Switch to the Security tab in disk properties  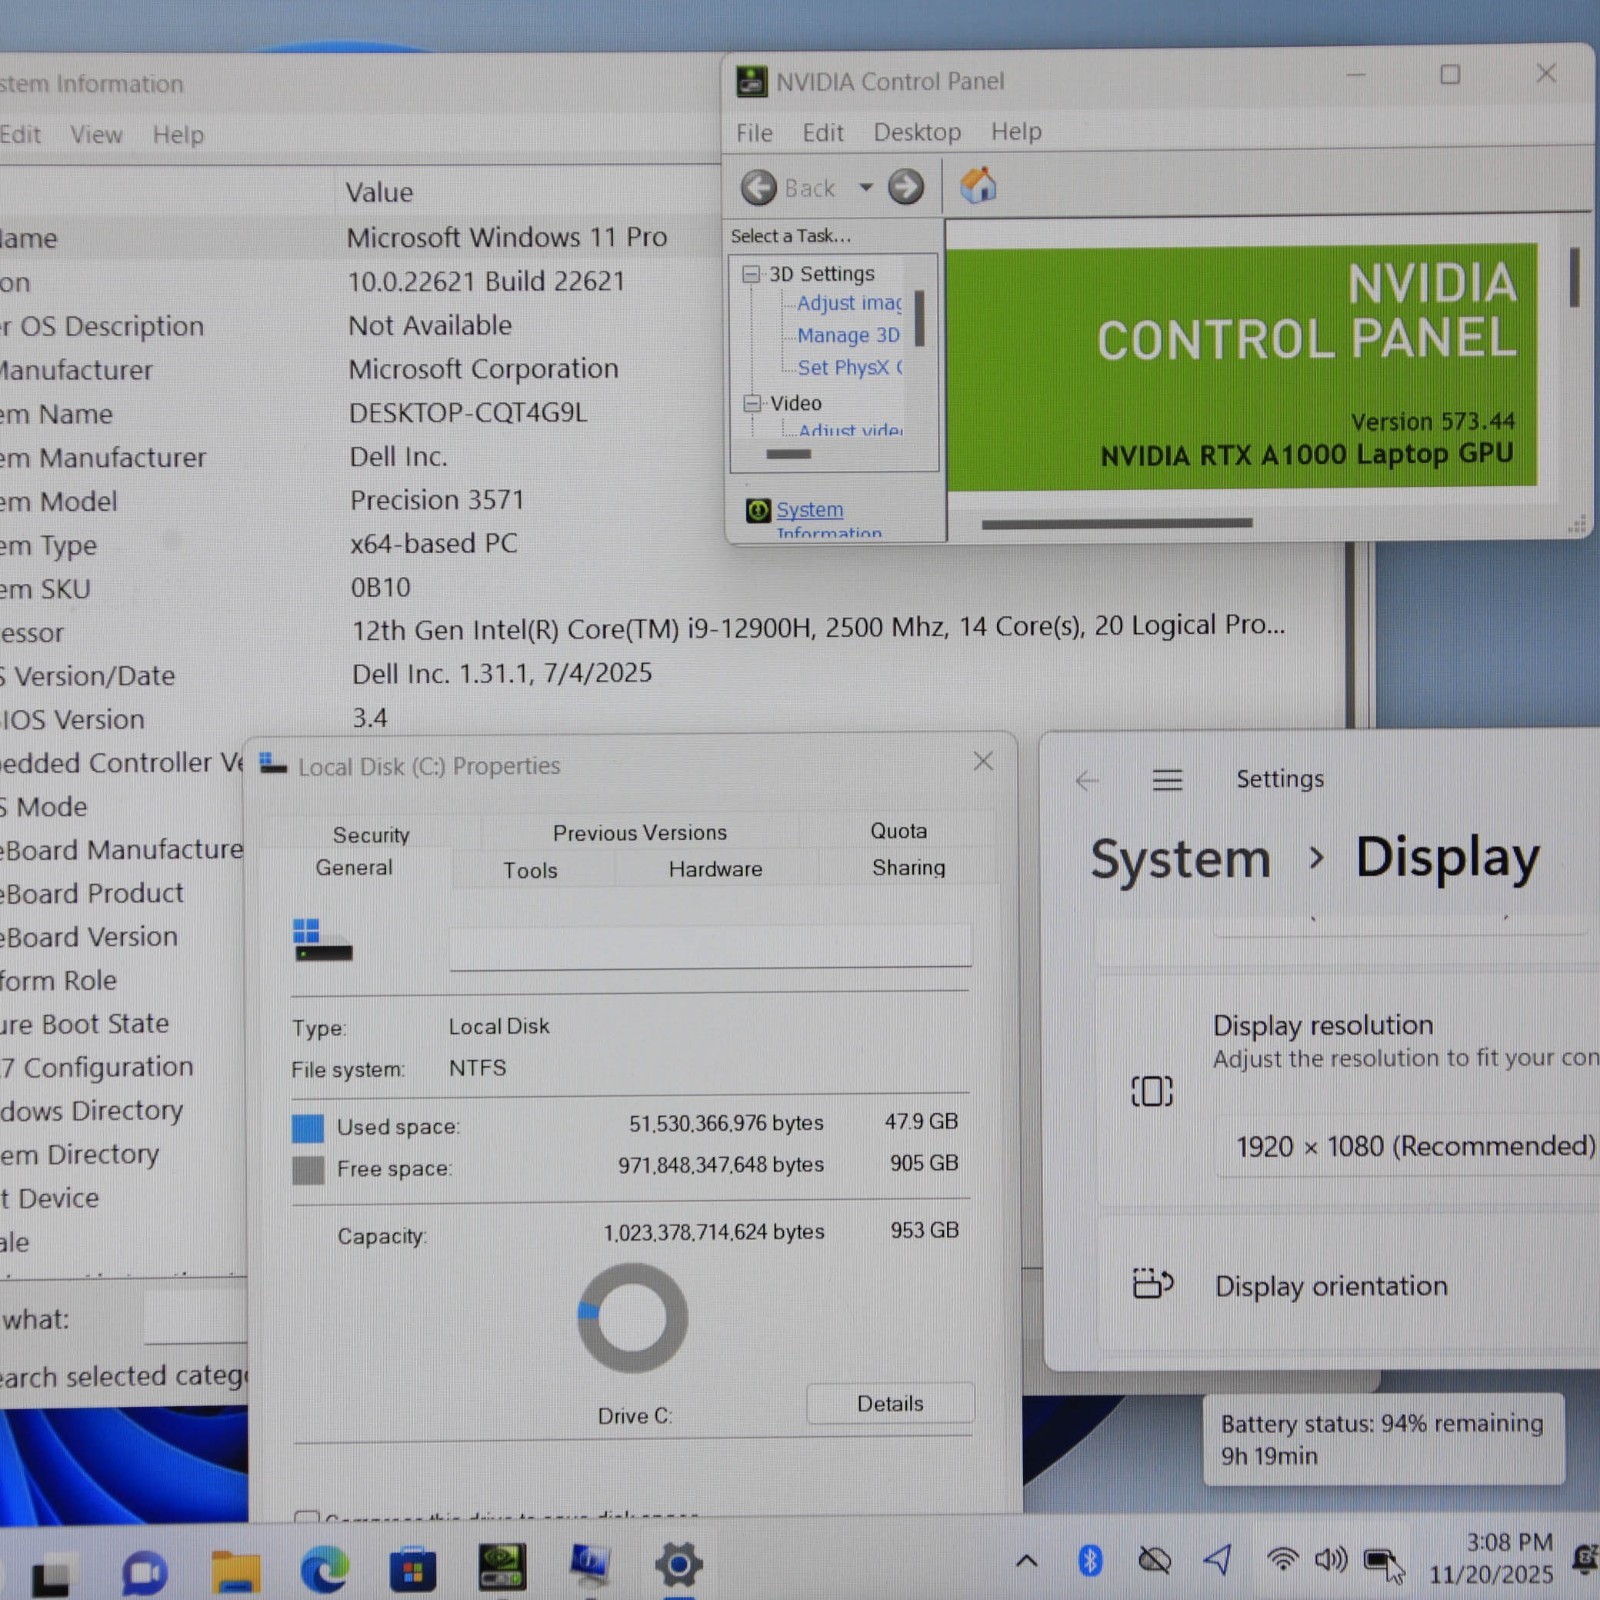coord(371,835)
